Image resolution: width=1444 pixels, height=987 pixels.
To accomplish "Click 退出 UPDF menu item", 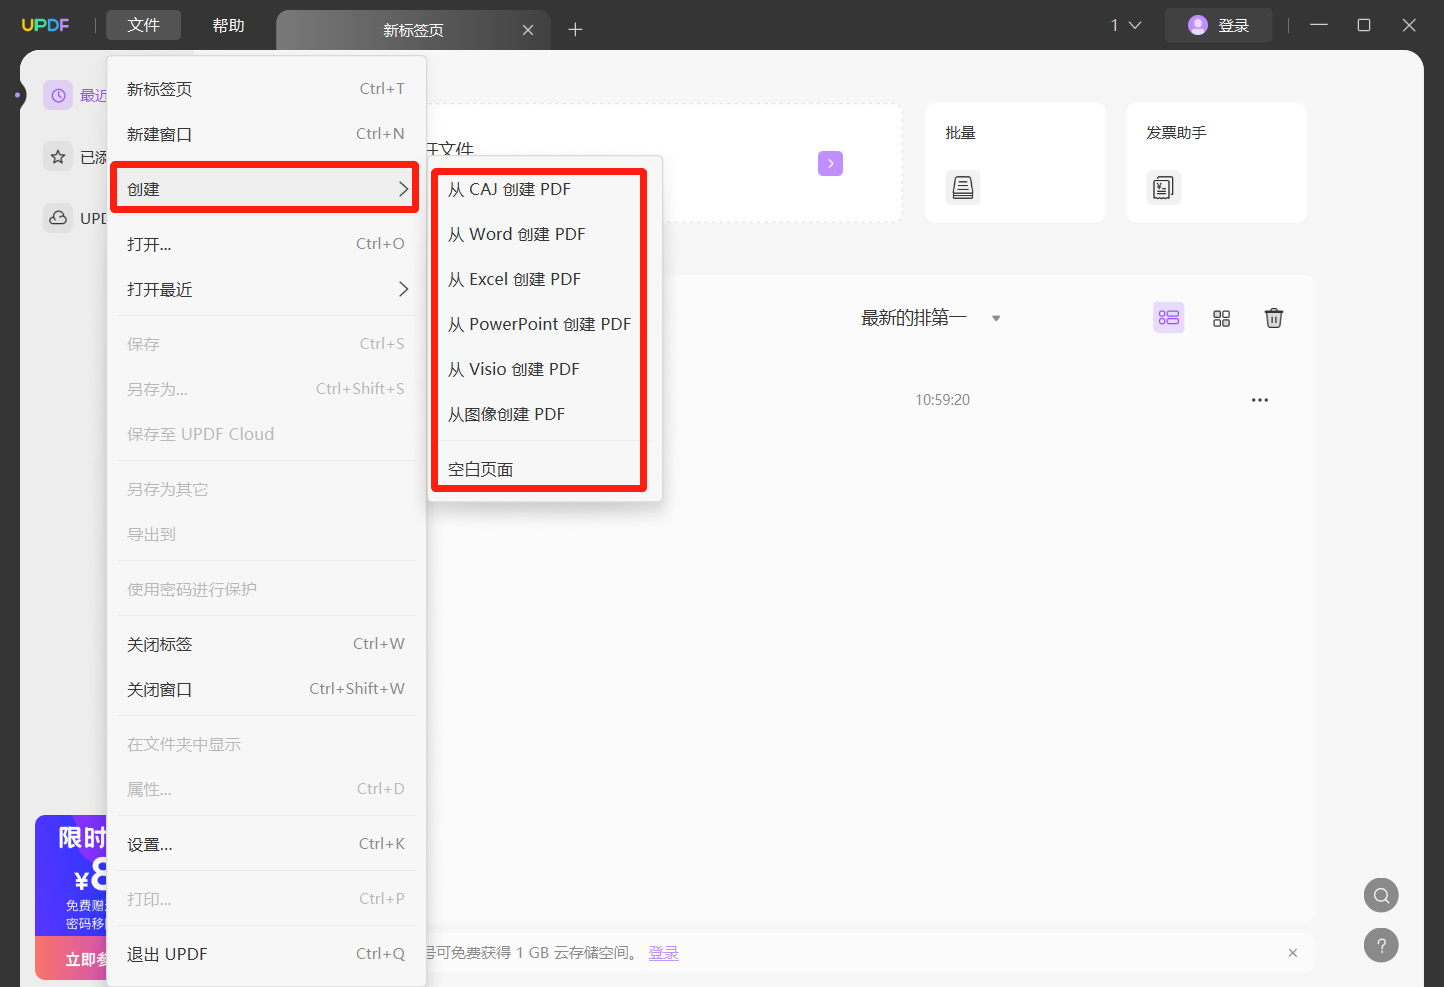I will [x=266, y=954].
